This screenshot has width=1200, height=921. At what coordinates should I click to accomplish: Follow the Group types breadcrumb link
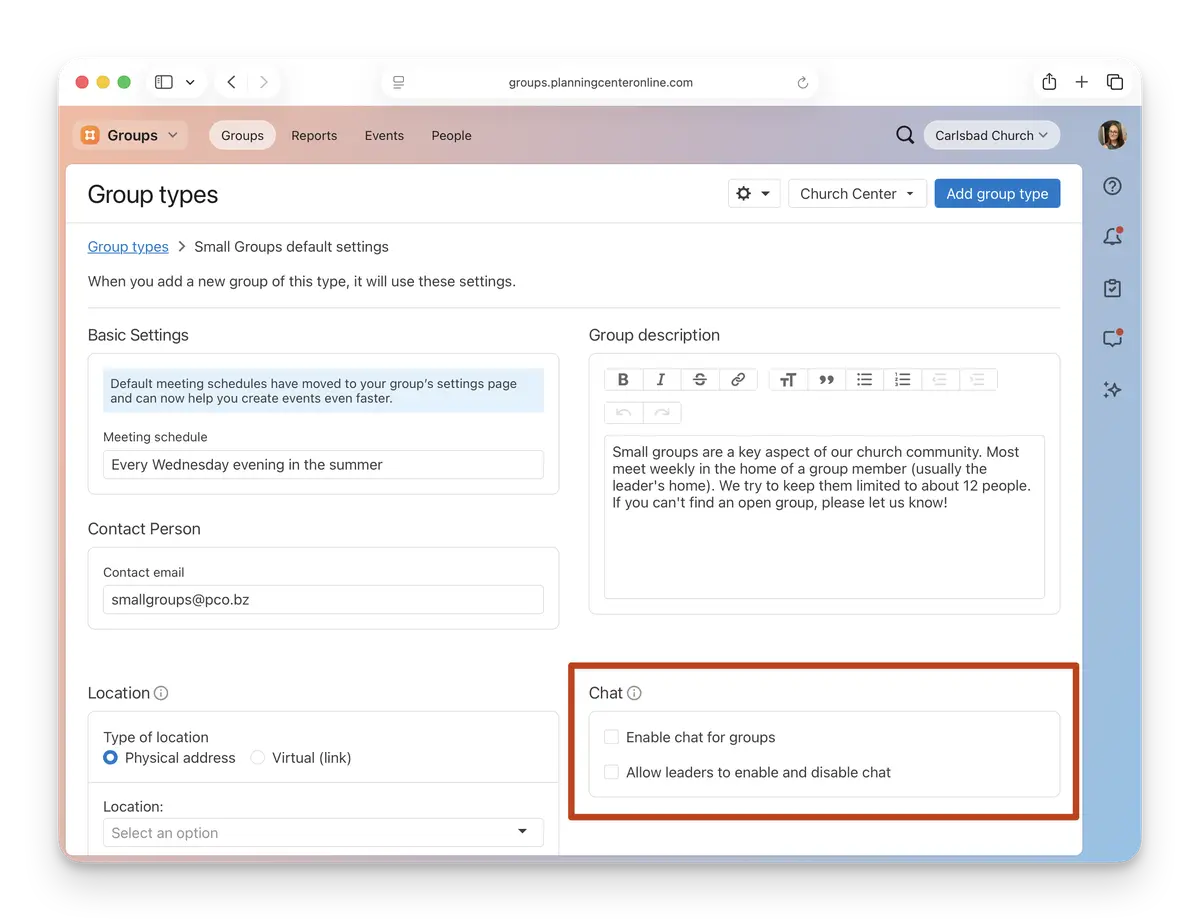click(x=128, y=246)
